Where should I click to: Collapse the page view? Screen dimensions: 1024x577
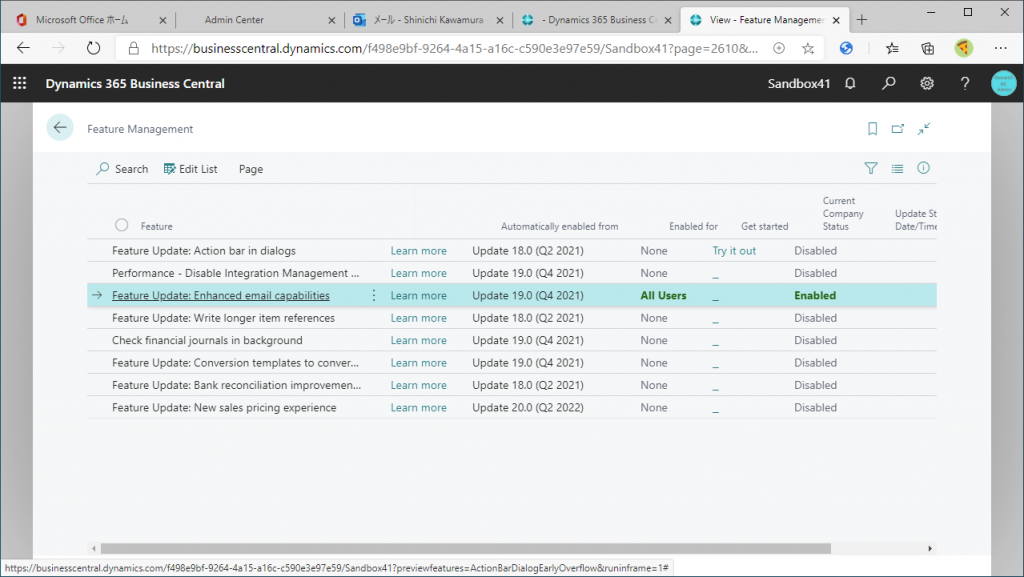point(923,129)
